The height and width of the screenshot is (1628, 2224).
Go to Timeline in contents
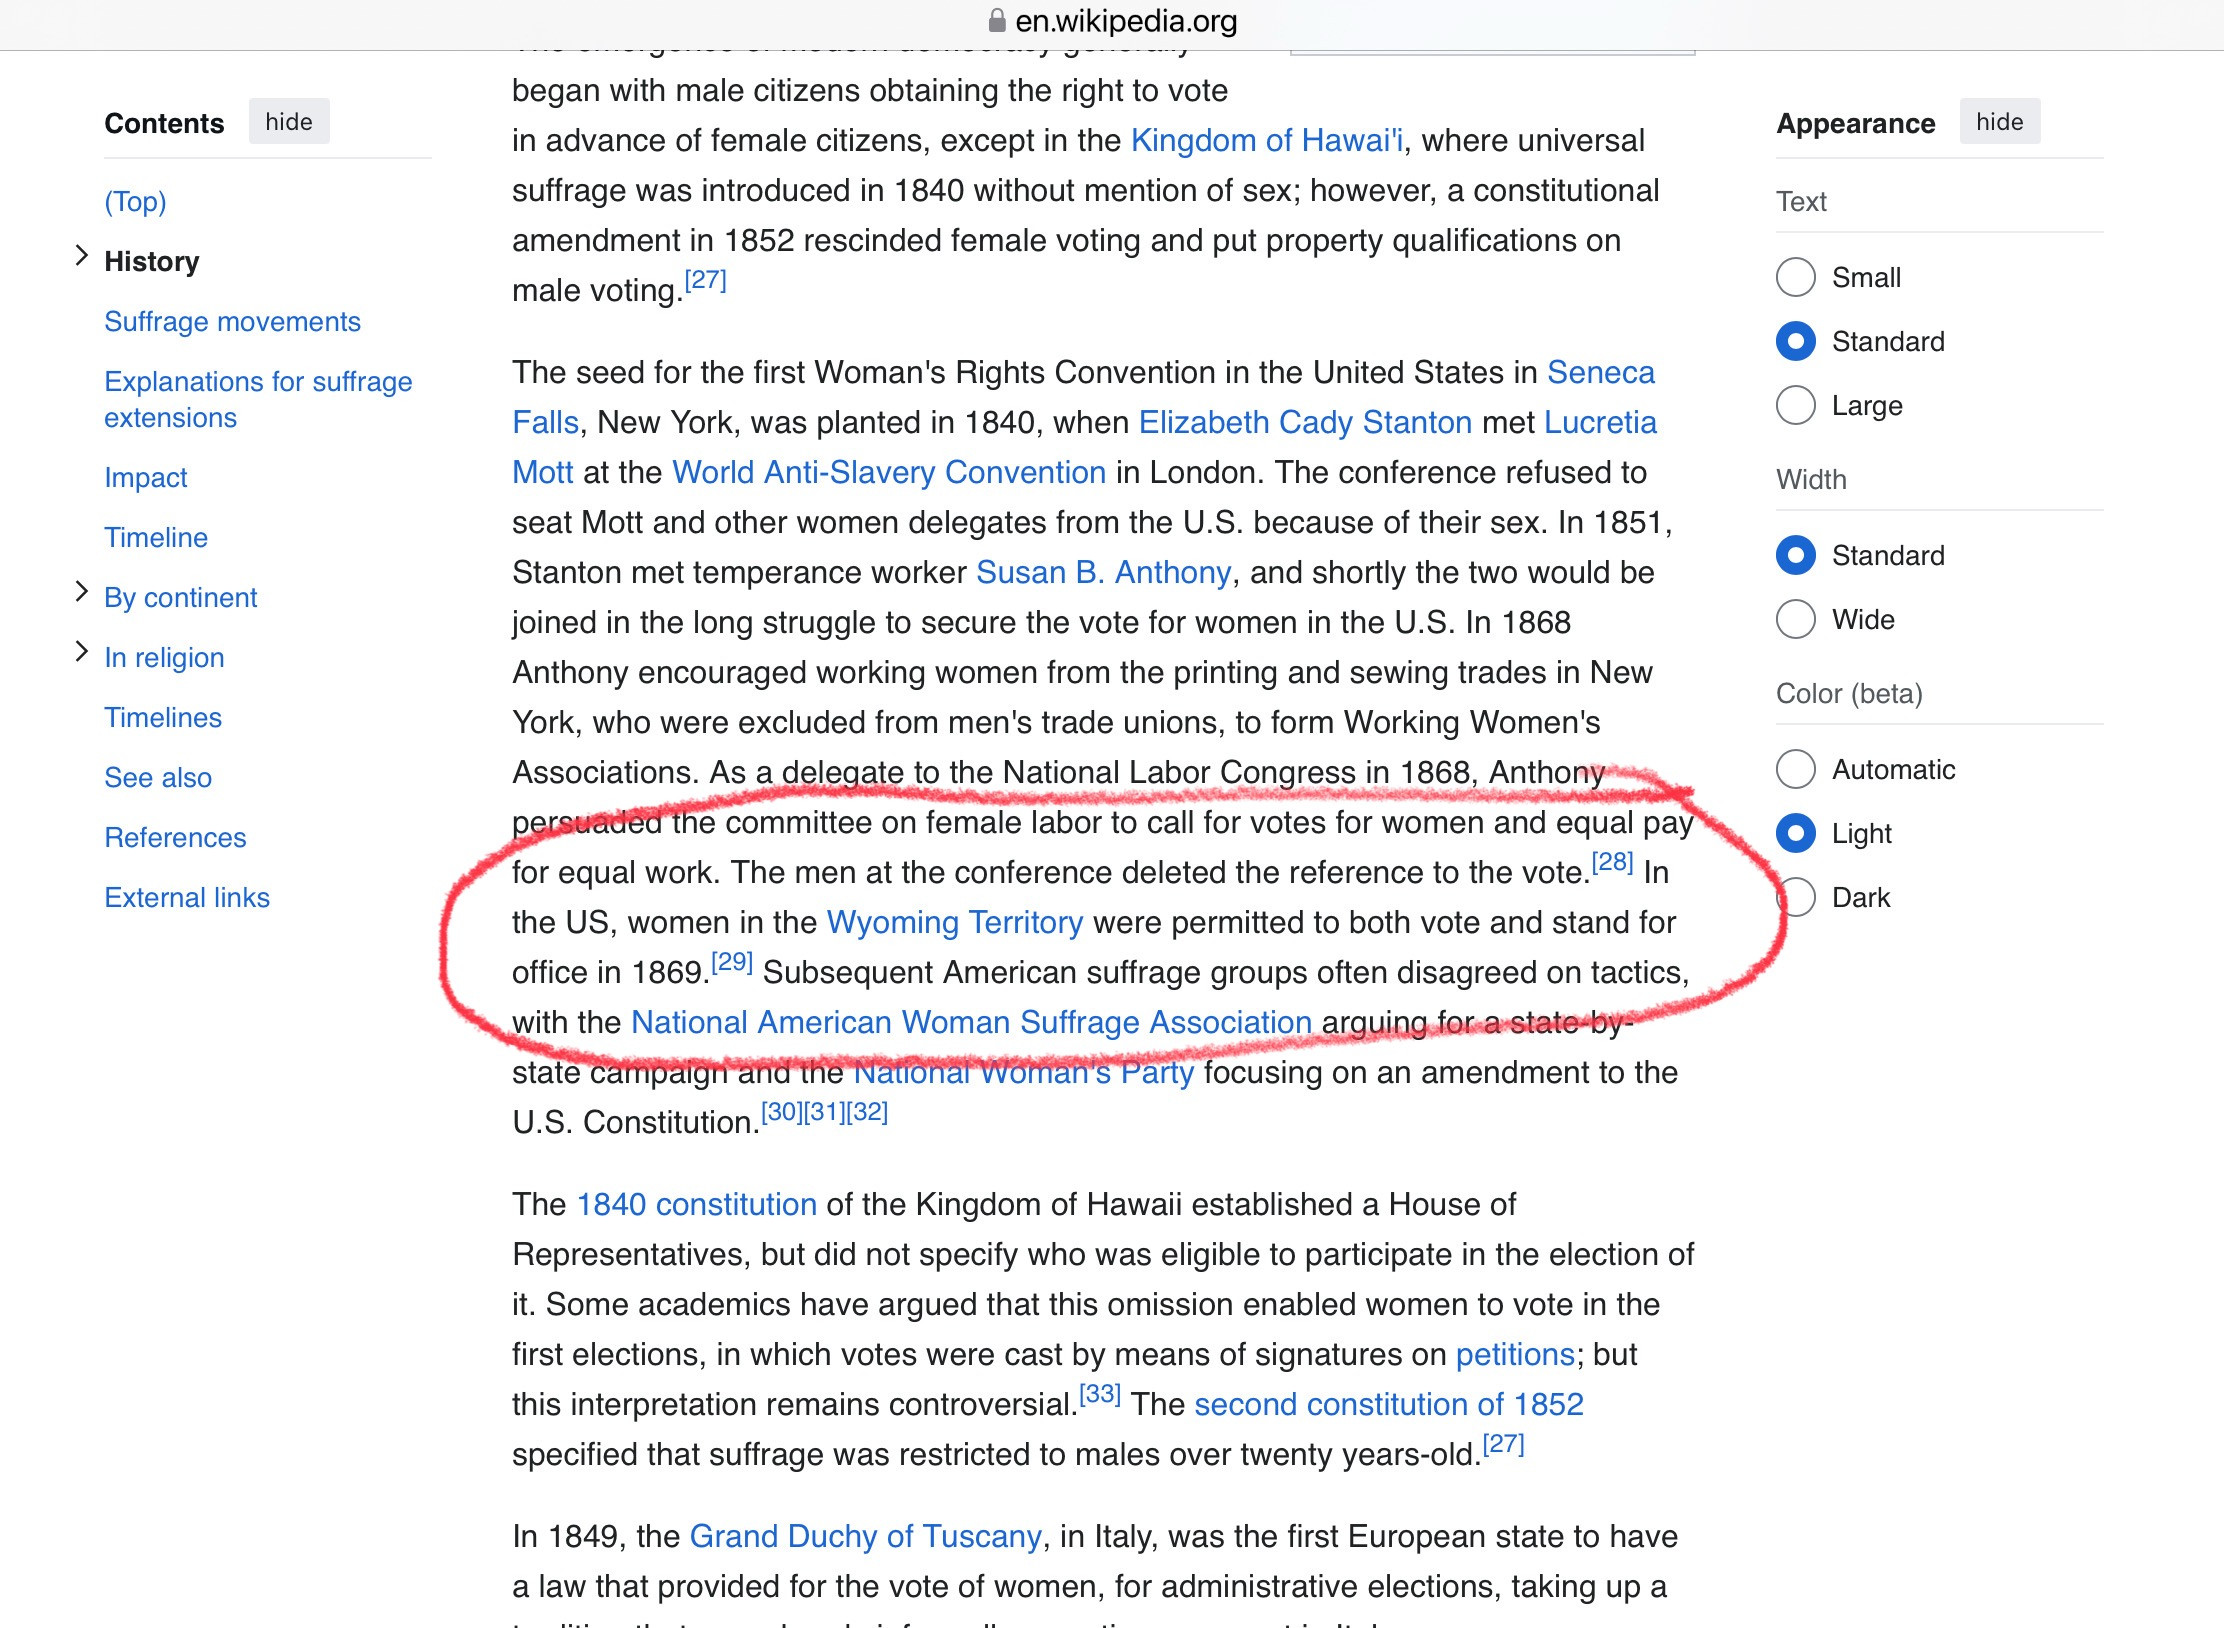(156, 537)
